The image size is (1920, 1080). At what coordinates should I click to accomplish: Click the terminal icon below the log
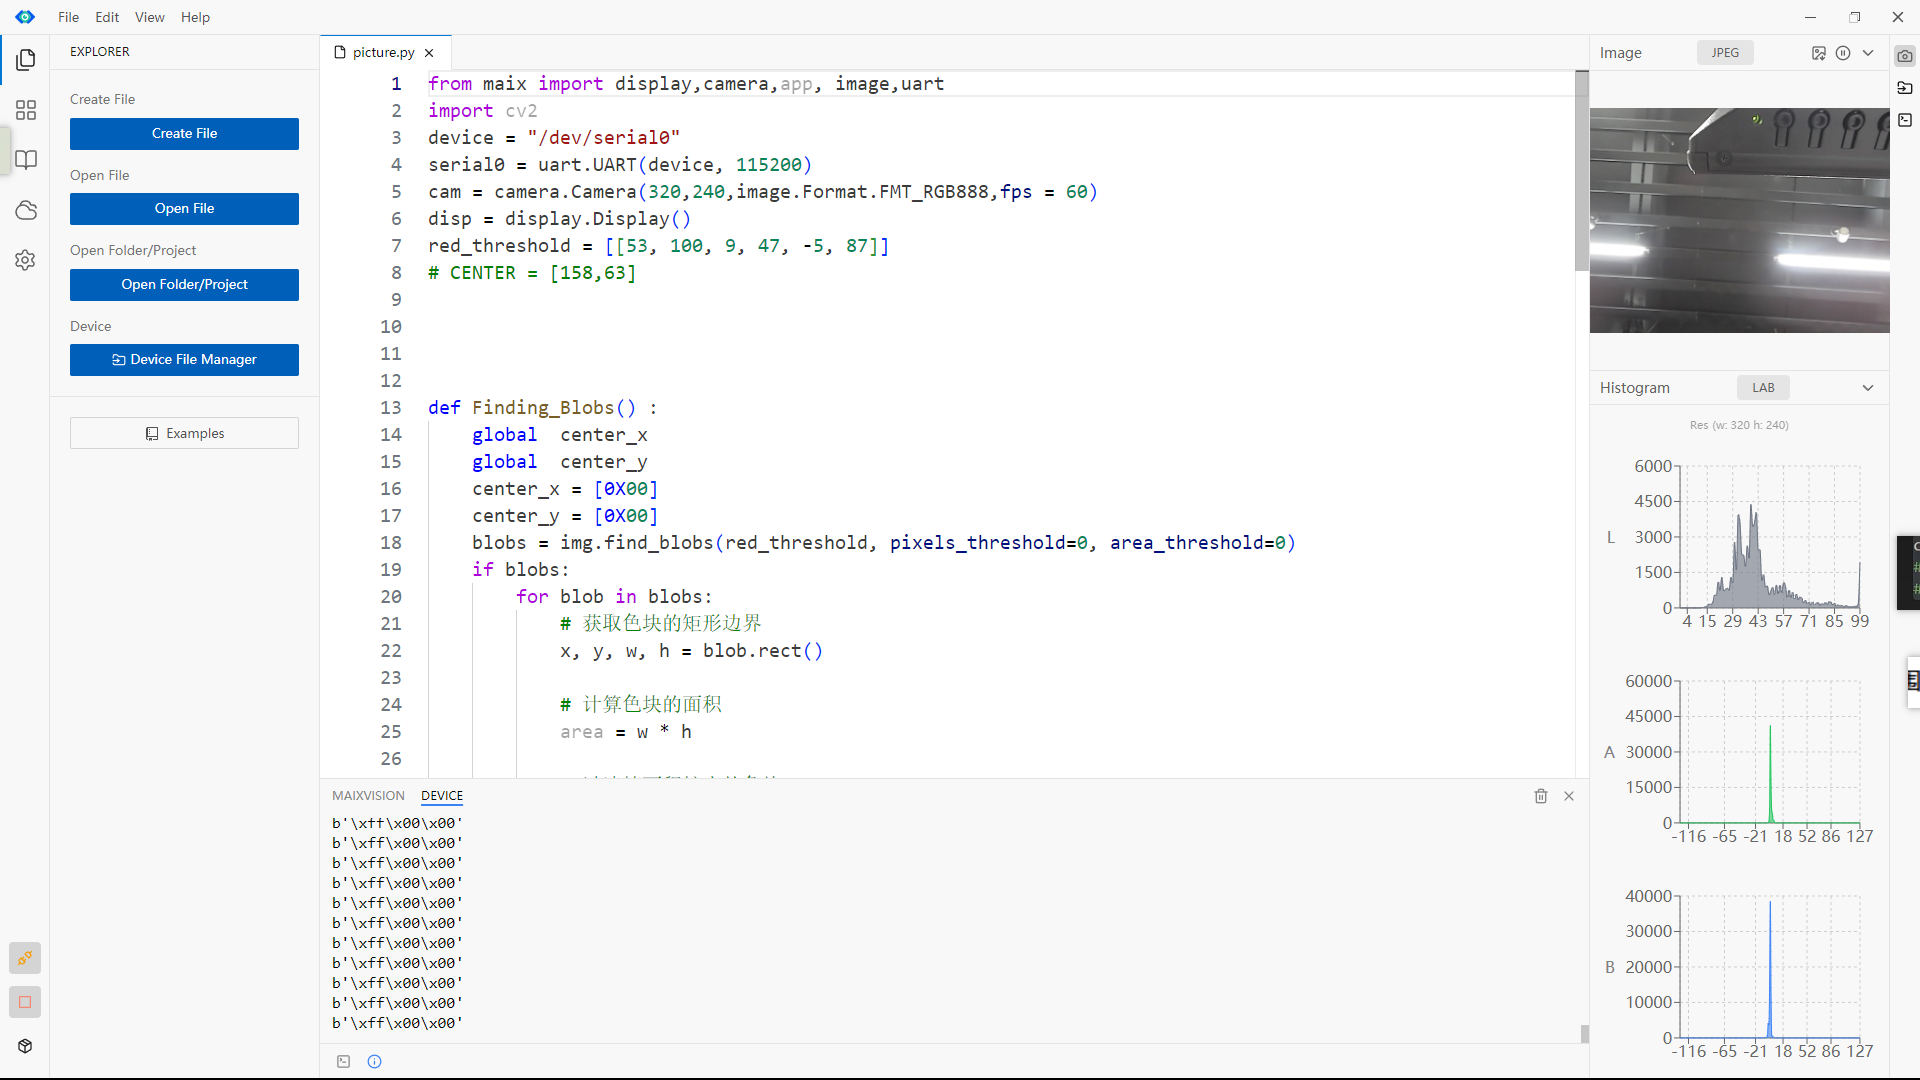click(x=344, y=1062)
